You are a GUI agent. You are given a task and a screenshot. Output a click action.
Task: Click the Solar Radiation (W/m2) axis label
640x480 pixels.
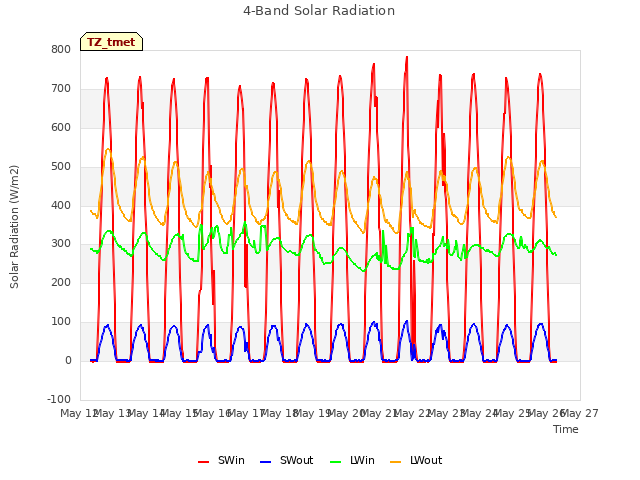pos(14,227)
